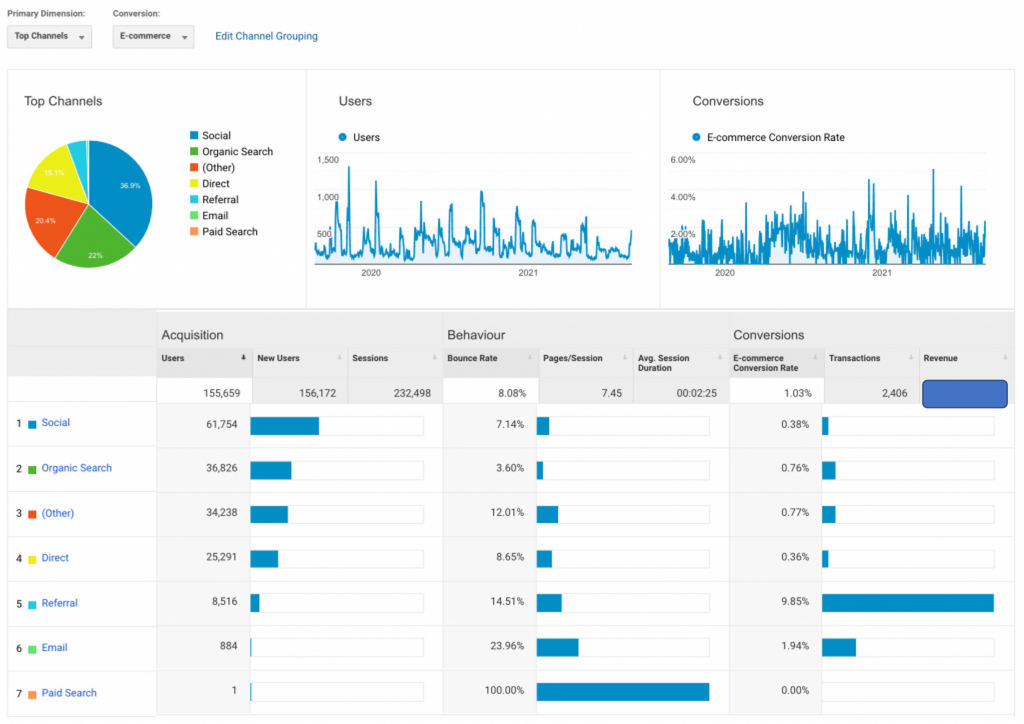Open the Social channel row link
Viewport: 1024px width, 724px height.
point(56,423)
